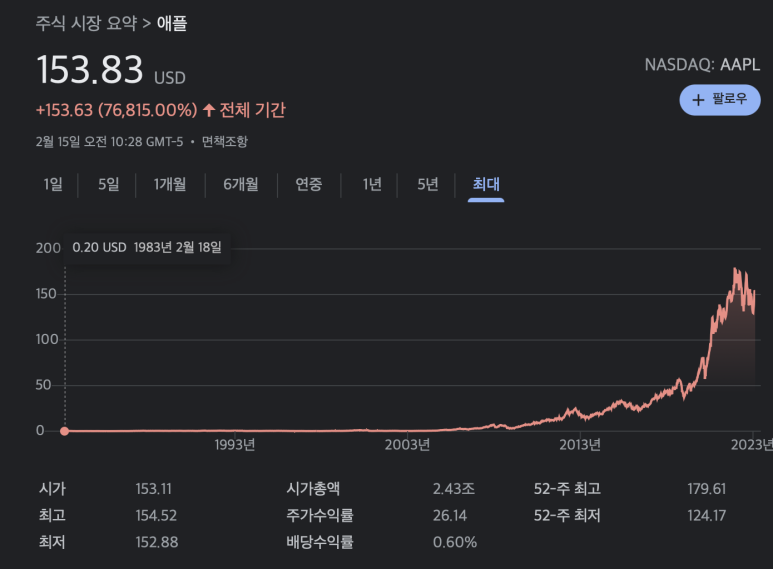Click the +153.63 (76,815.00%) change text

click(116, 110)
